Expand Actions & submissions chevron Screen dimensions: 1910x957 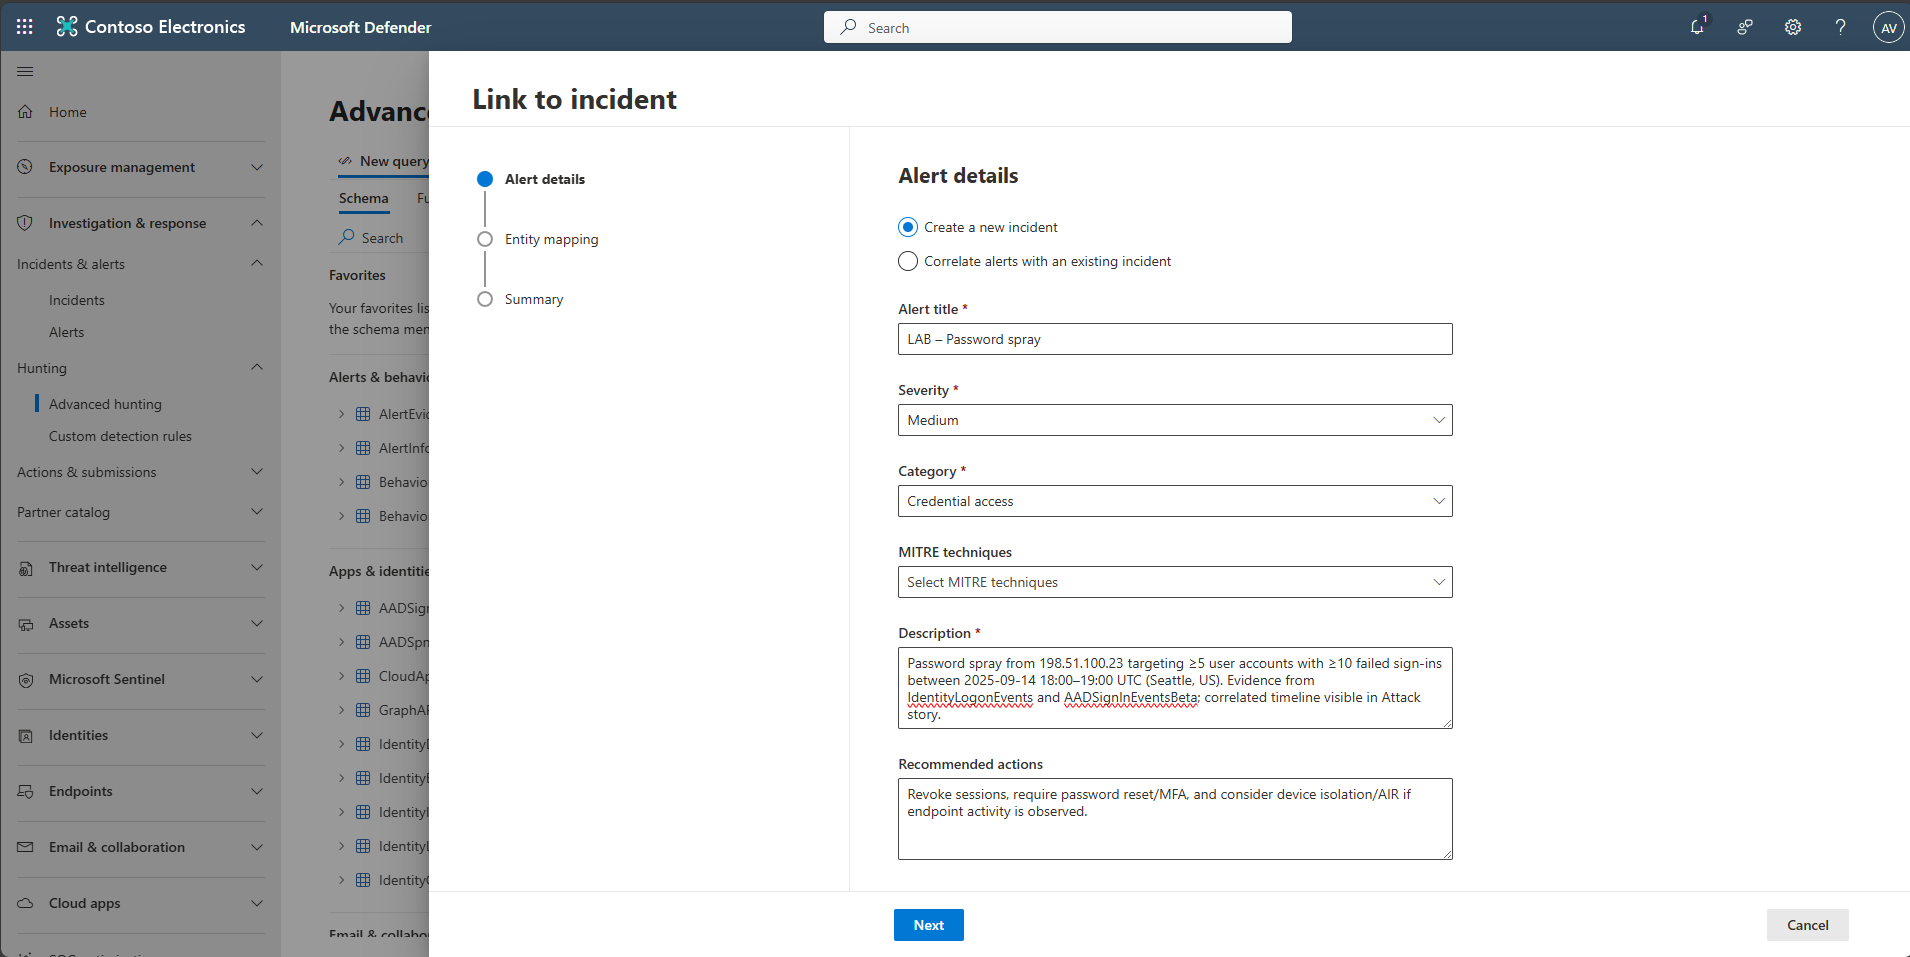pos(257,471)
